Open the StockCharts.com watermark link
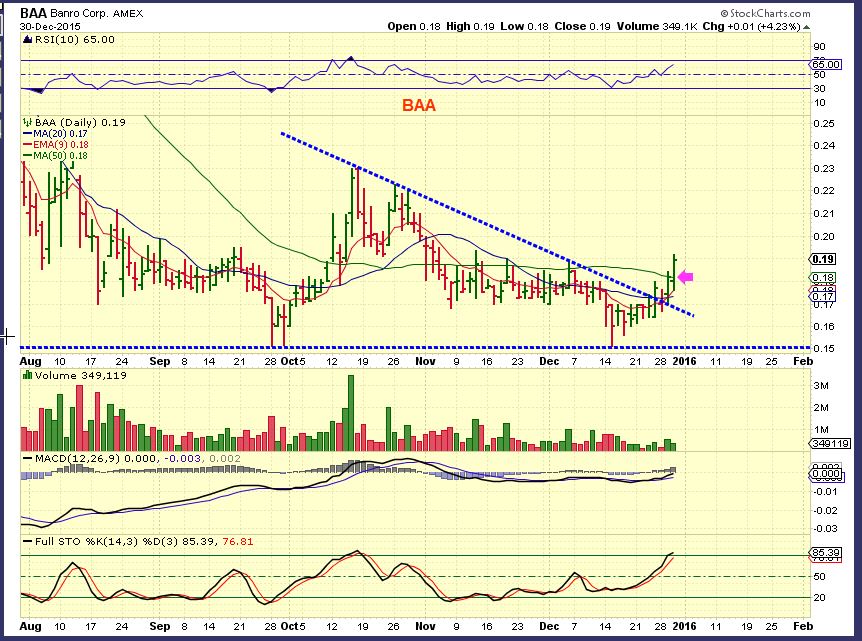 [x=765, y=13]
